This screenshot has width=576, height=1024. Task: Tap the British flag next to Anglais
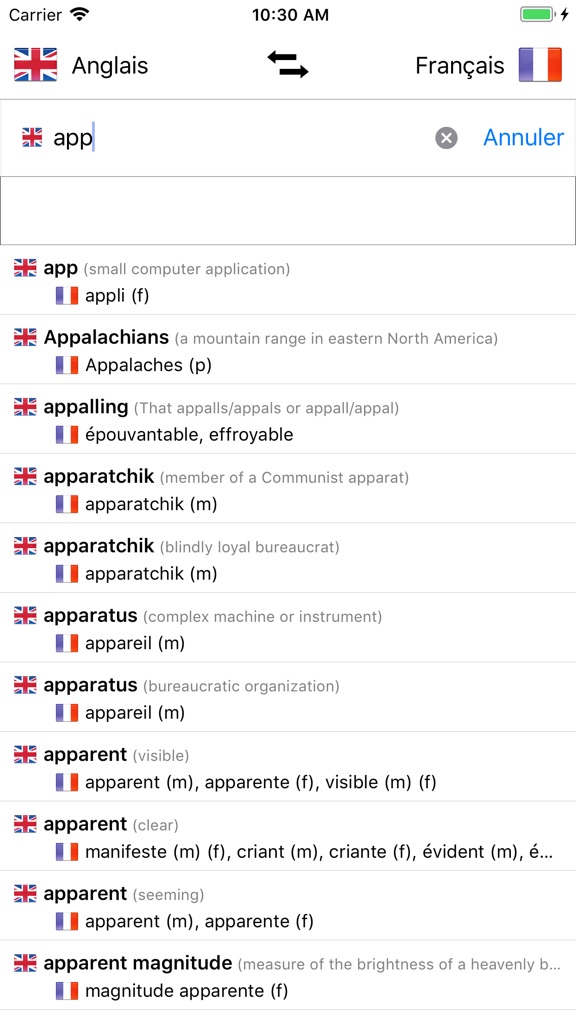tap(32, 64)
